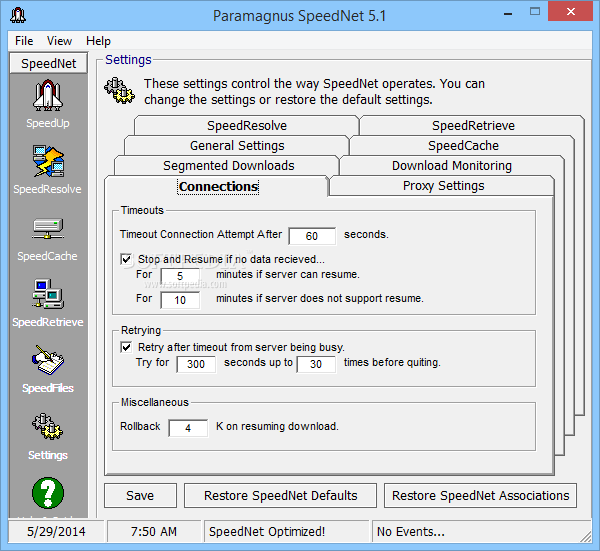Select the Settings gears sidebar icon
The image size is (600, 551).
coord(48,426)
